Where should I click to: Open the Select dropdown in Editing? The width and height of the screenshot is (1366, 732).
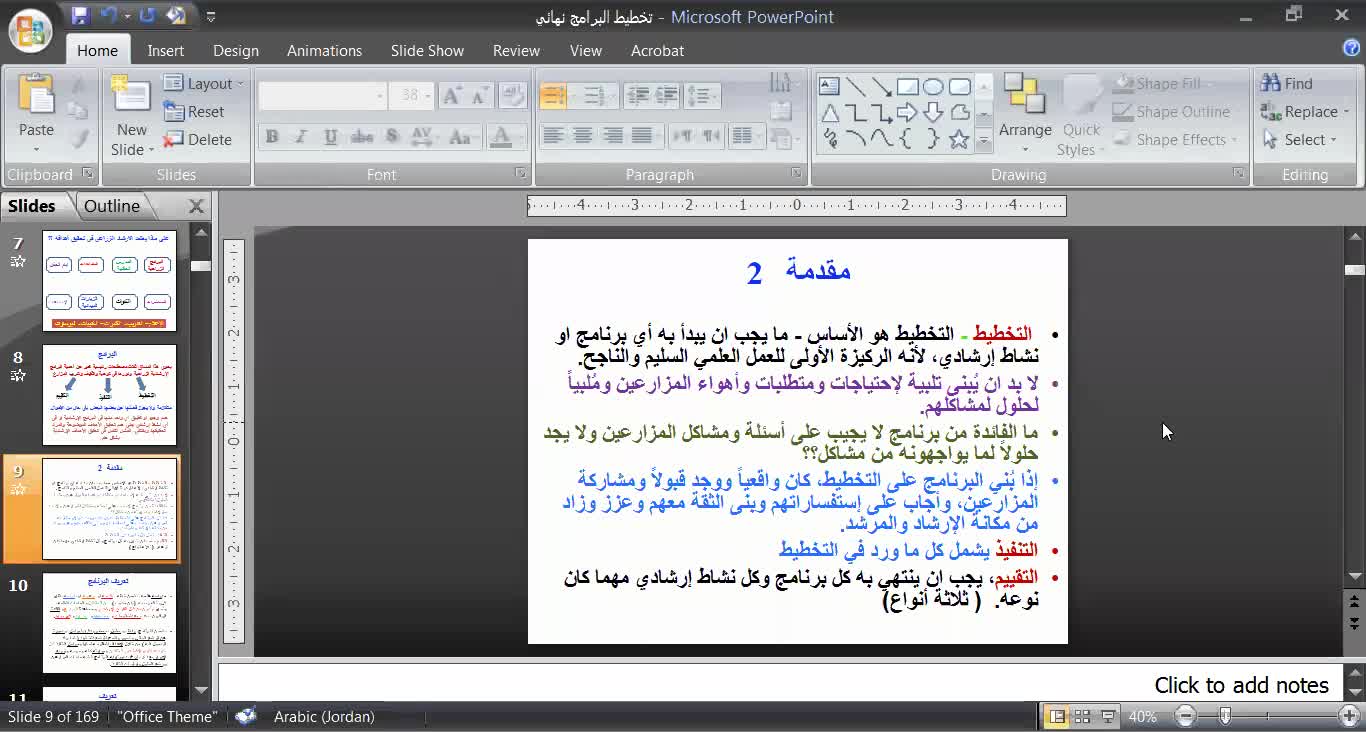[x=1299, y=140]
